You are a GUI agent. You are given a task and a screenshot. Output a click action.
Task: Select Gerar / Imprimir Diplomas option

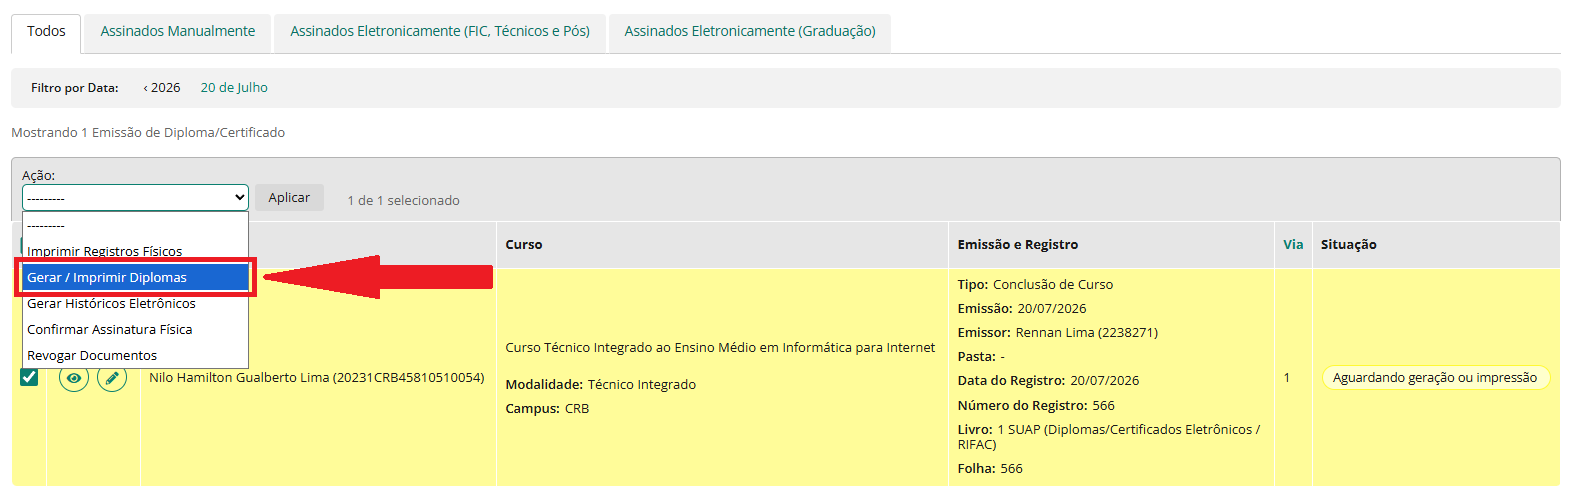(x=136, y=277)
